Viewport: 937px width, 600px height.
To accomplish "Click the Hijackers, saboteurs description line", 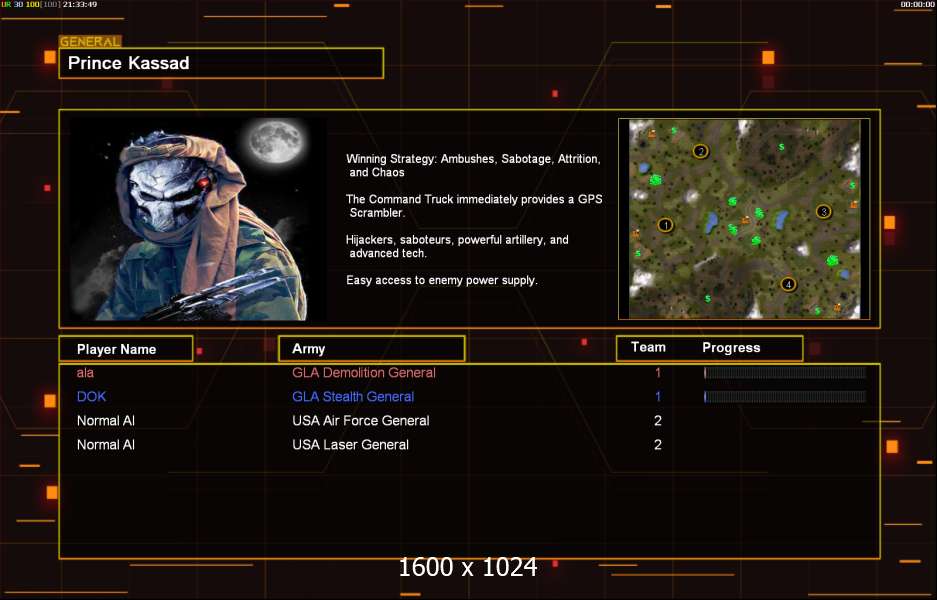I will [x=457, y=246].
